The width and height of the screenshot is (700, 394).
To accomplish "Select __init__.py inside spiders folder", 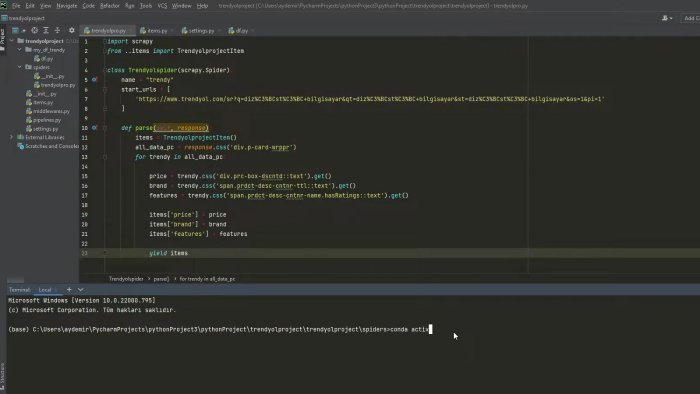I will point(49,76).
